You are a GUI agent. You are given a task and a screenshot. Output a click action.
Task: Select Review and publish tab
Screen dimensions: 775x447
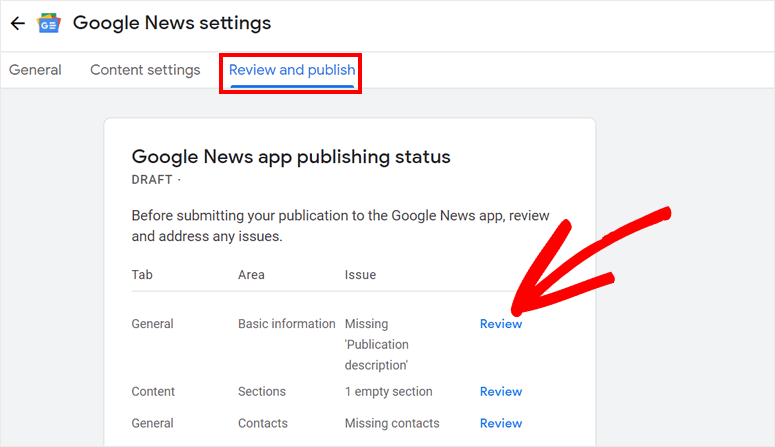[x=292, y=70]
